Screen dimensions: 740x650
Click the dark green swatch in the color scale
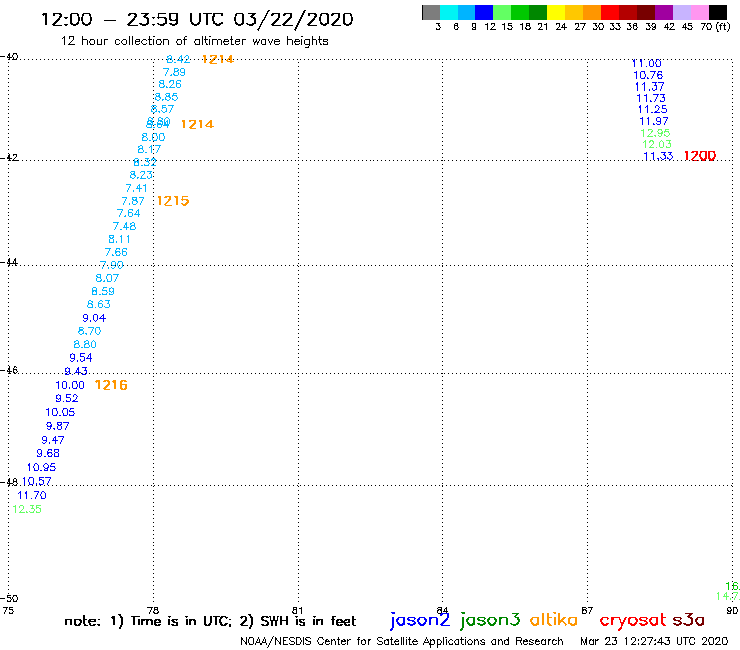click(538, 12)
